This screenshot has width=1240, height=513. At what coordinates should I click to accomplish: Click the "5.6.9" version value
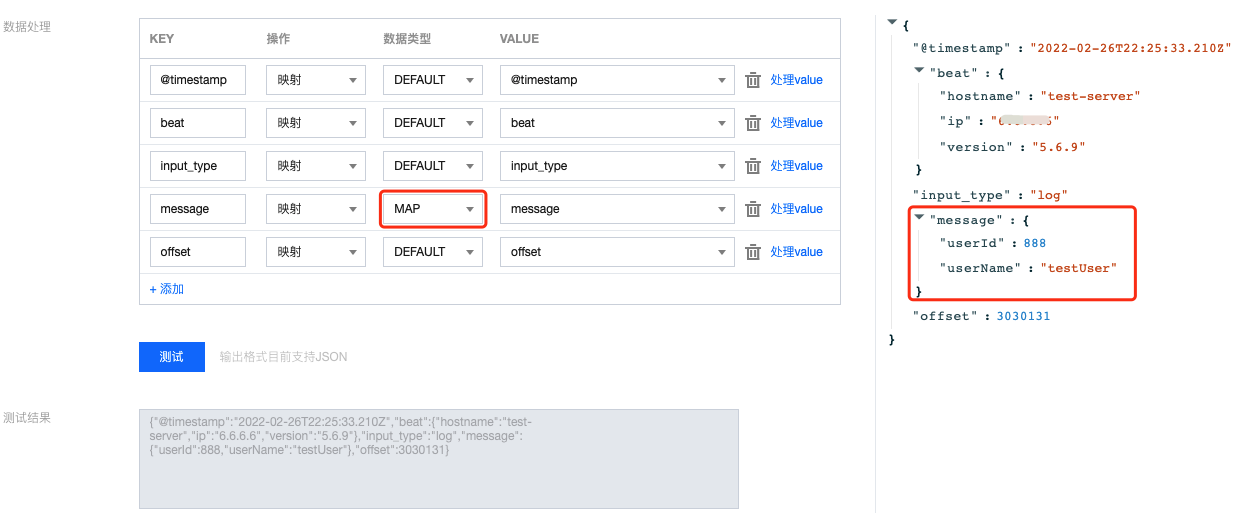pyautogui.click(x=1058, y=146)
